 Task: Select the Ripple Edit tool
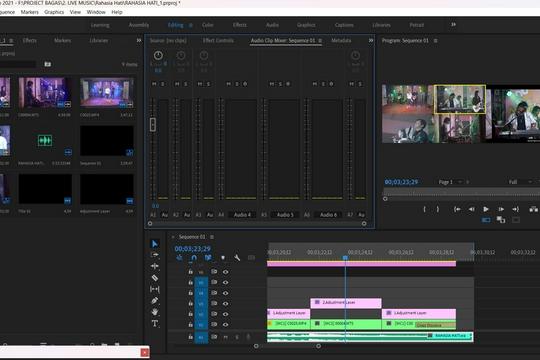pyautogui.click(x=155, y=266)
